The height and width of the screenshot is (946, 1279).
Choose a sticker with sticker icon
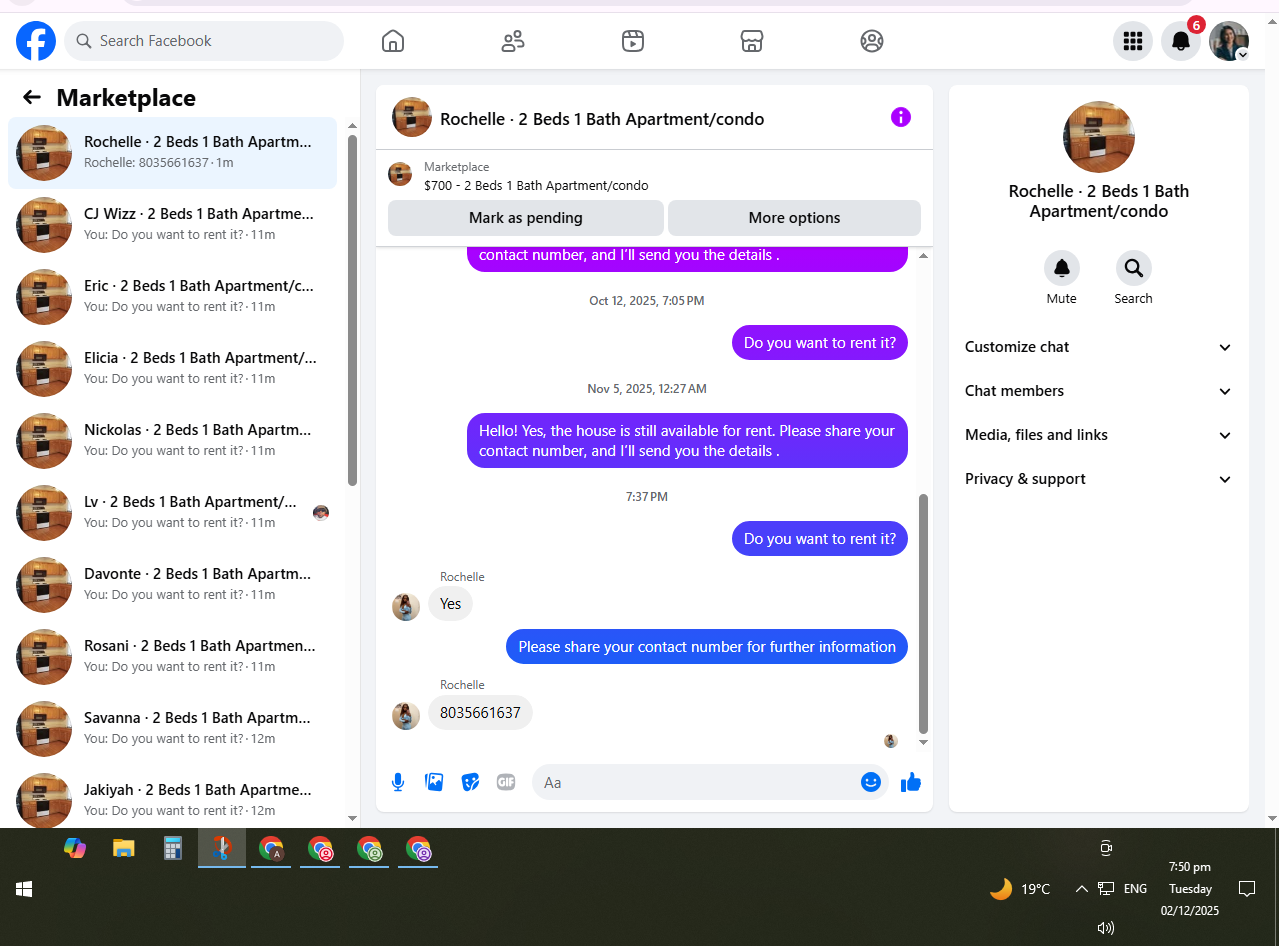(470, 782)
